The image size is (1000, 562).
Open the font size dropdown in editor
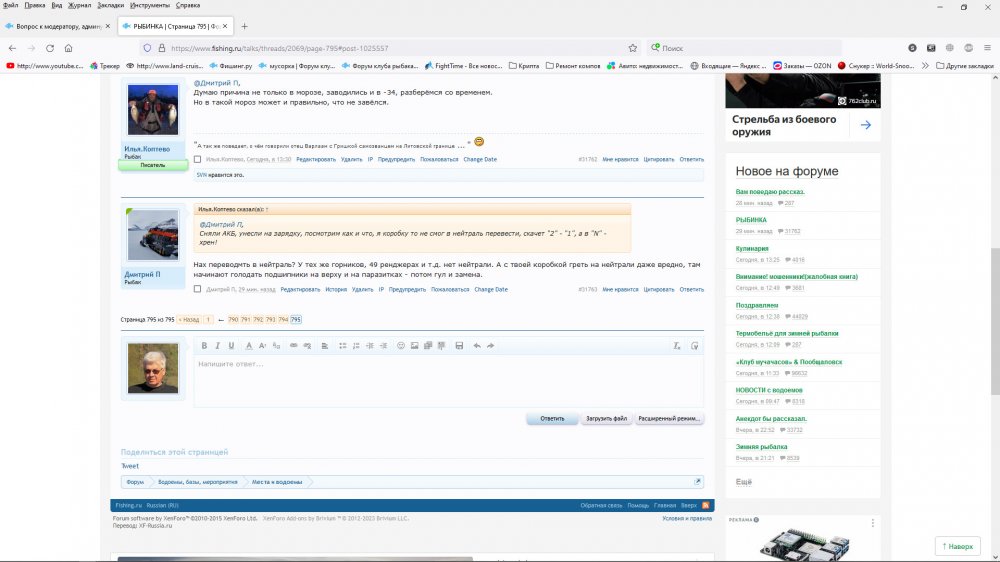[x=263, y=345]
